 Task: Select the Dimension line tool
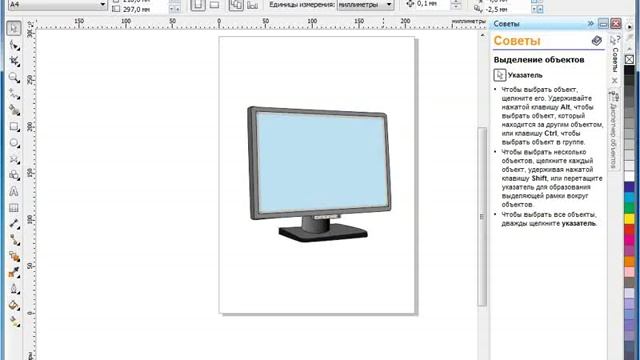point(14,224)
